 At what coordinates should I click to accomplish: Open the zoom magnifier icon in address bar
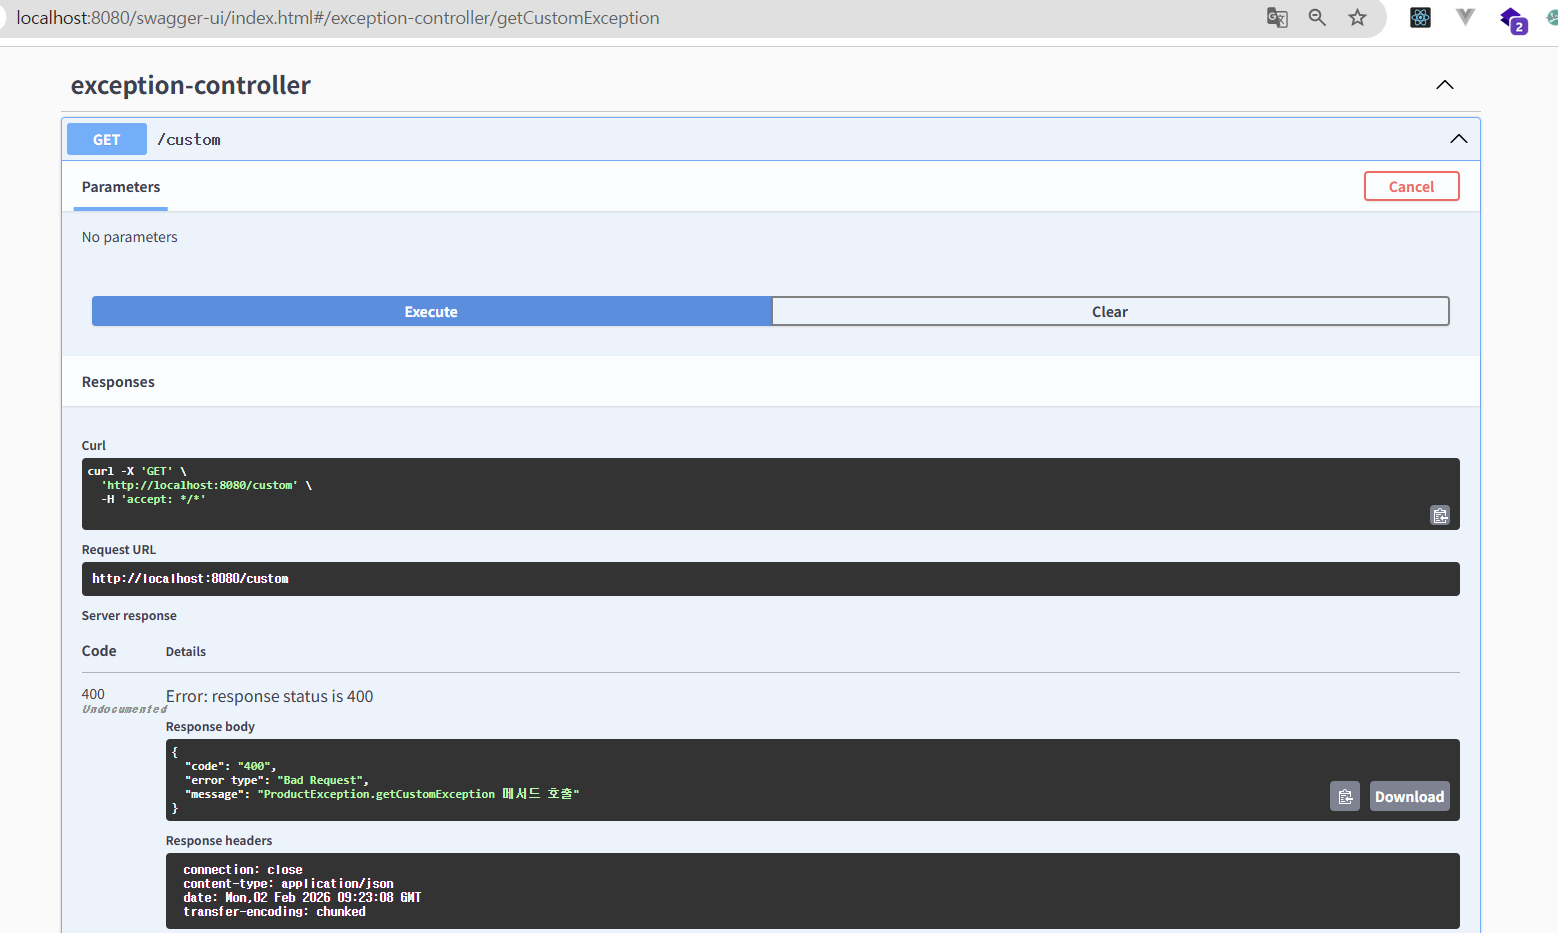1317,17
